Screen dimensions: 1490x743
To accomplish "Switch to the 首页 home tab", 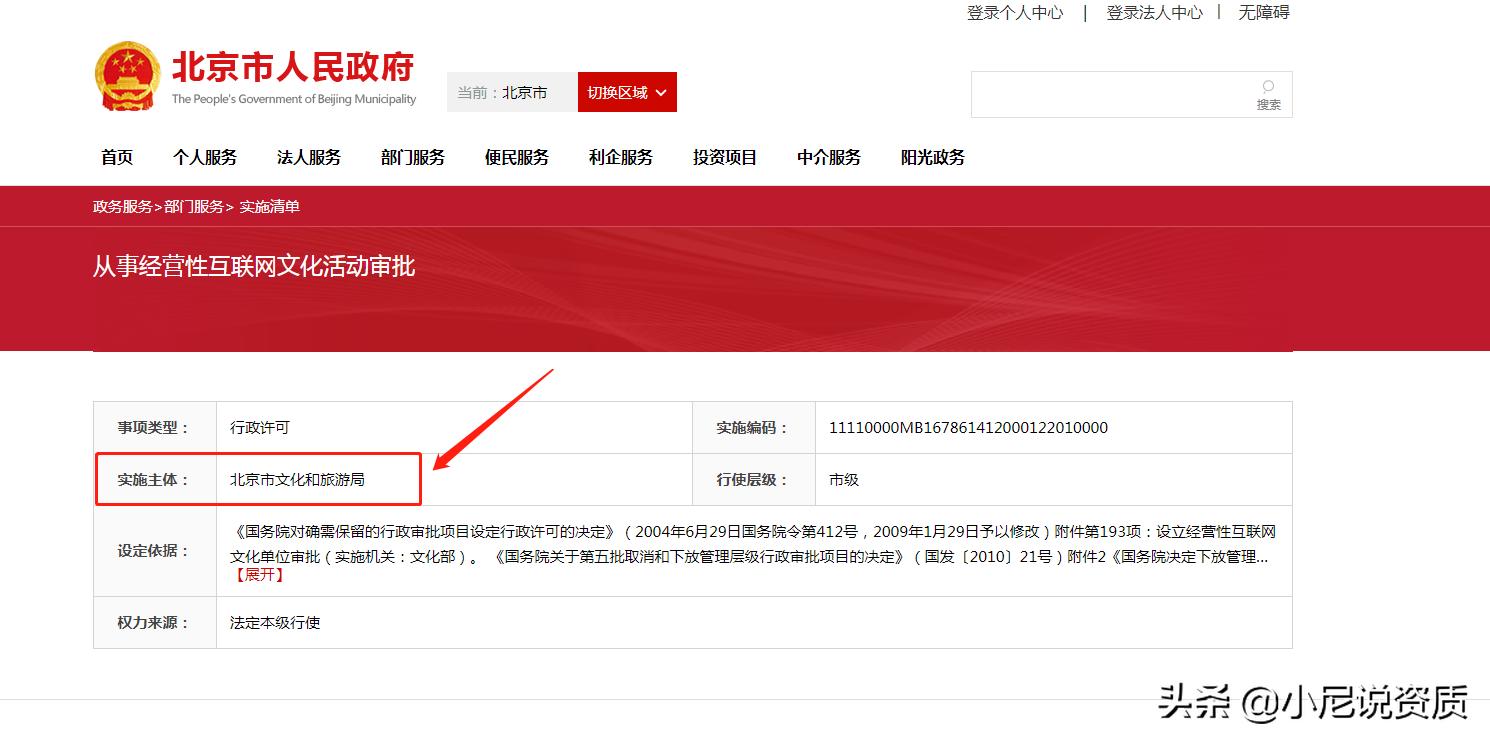I will point(116,157).
